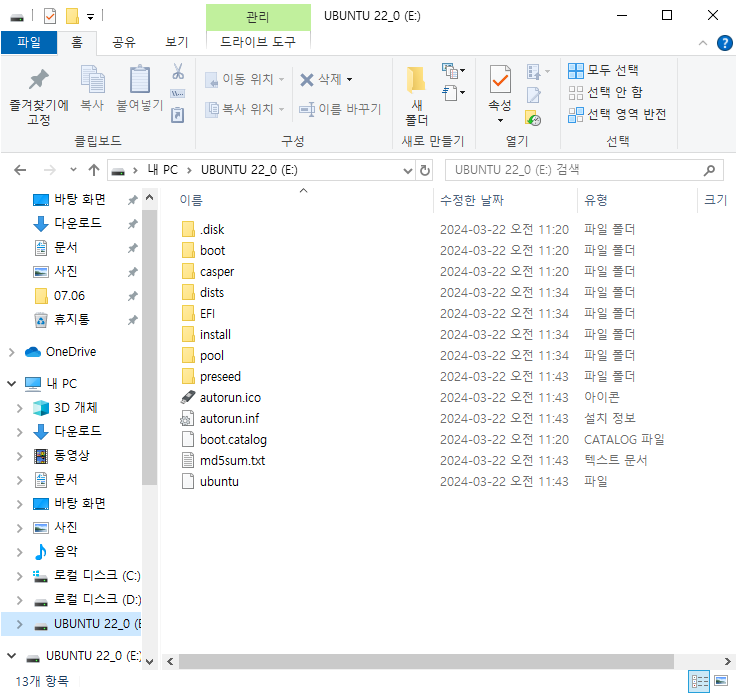This screenshot has width=737, height=694.
Task: Open the recent locations dropdown arrow
Action: pyautogui.click(x=73, y=170)
